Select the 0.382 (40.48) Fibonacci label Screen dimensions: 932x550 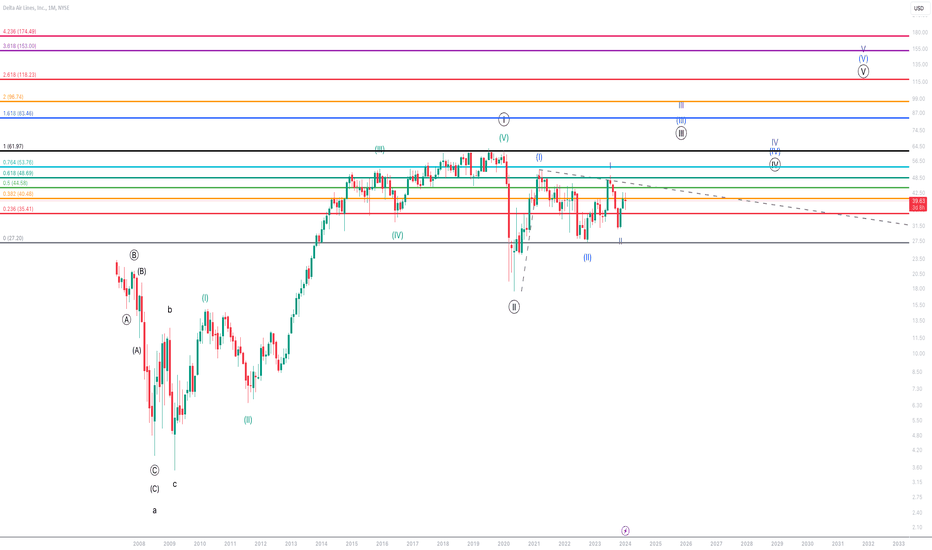pyautogui.click(x=18, y=194)
